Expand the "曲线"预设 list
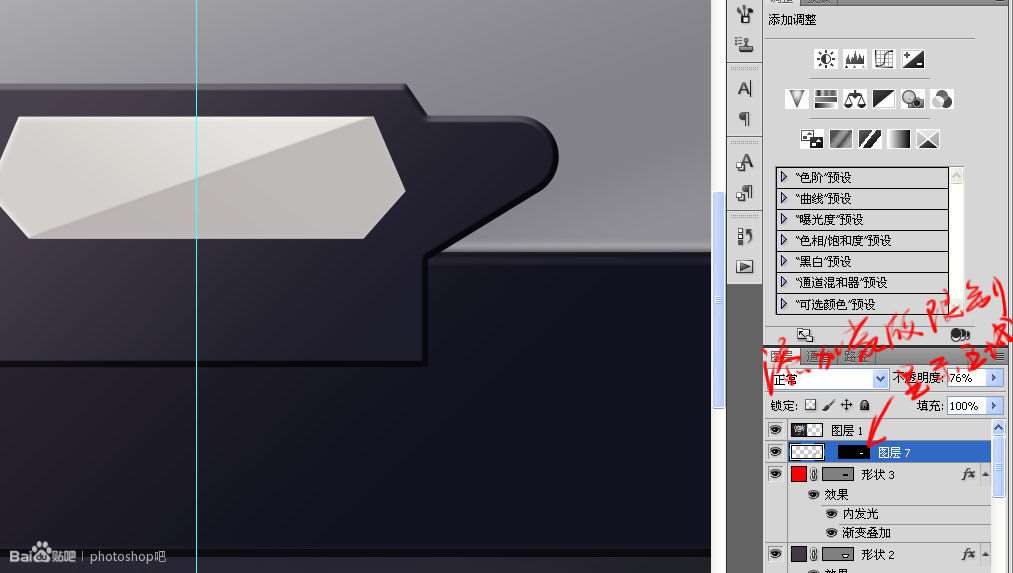 click(784, 198)
